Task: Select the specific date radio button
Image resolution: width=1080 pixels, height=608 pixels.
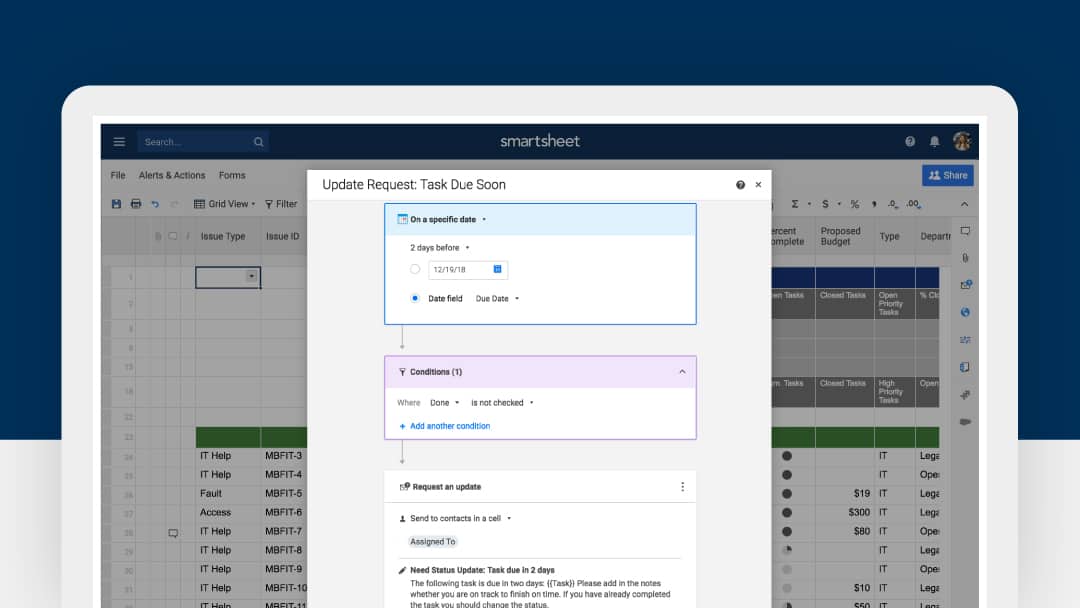Action: pos(415,269)
